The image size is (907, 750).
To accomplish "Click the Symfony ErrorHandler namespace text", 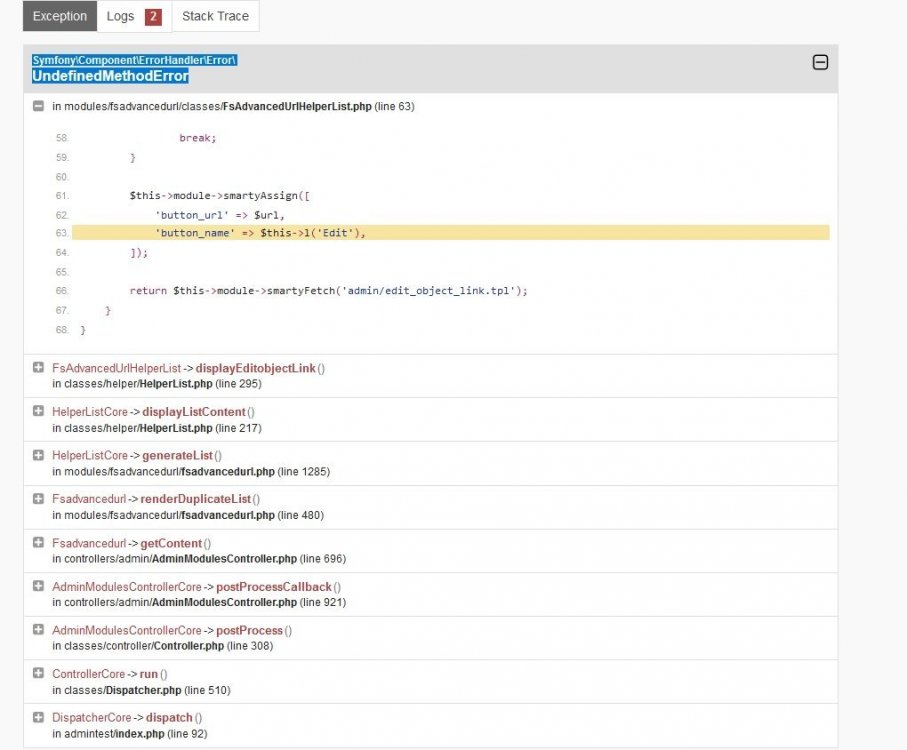I will tap(134, 60).
